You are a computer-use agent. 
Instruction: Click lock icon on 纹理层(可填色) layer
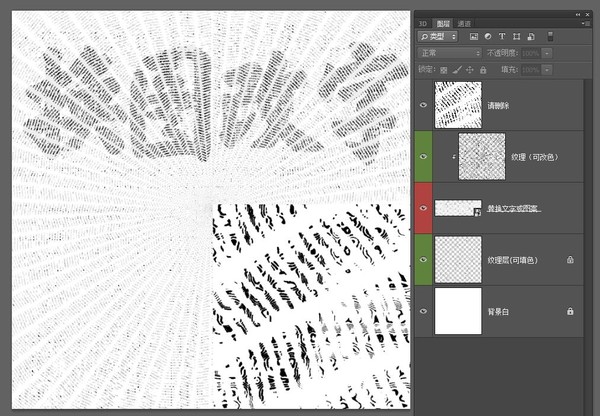tap(570, 260)
